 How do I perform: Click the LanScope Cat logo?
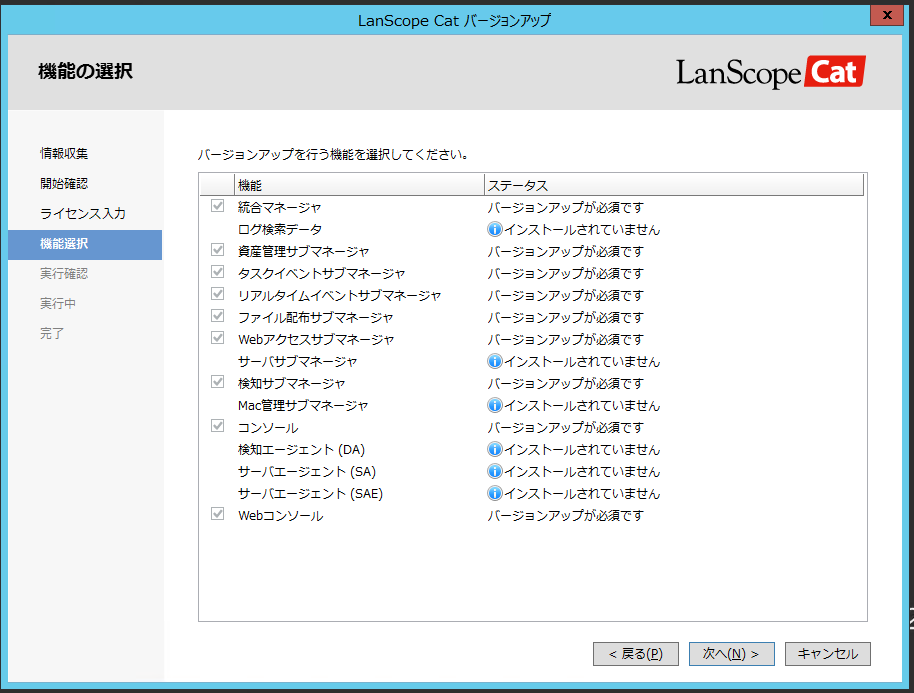(770, 71)
